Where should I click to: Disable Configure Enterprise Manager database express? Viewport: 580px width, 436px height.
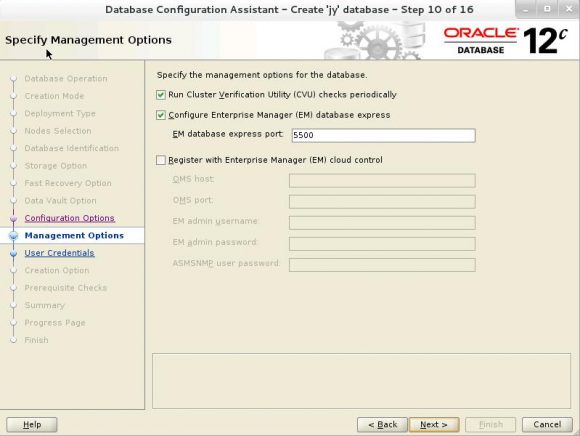coord(161,115)
